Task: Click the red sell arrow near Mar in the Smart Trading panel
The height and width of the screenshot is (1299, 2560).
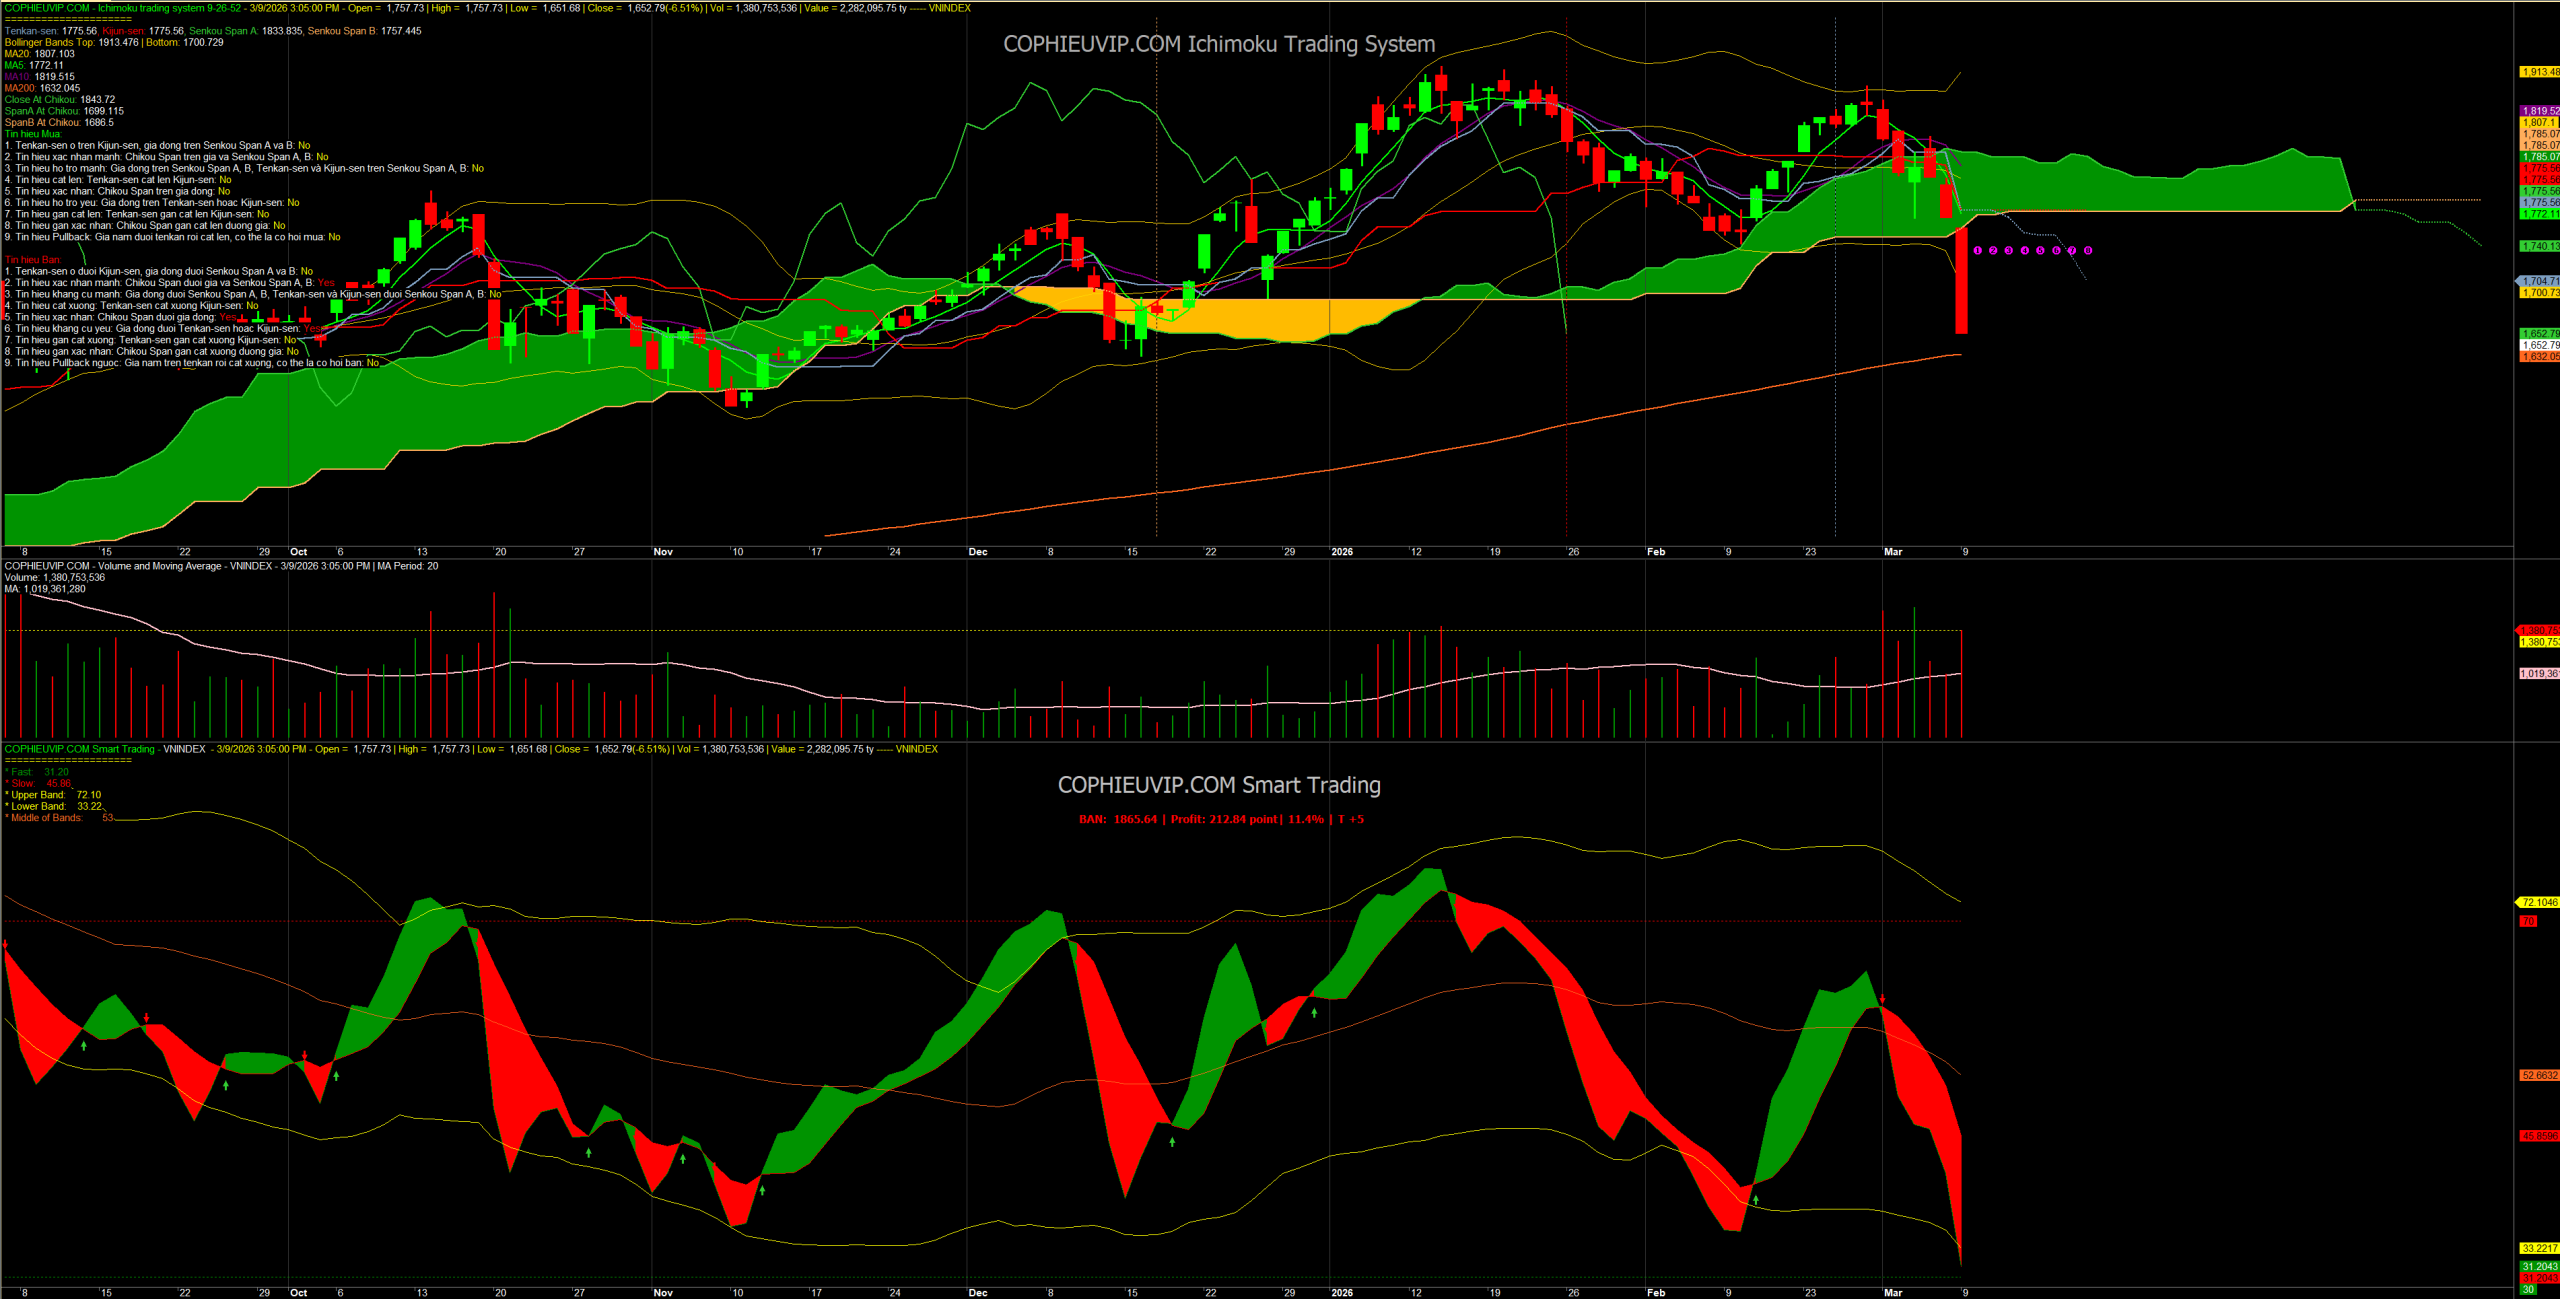Action: pos(1882,999)
